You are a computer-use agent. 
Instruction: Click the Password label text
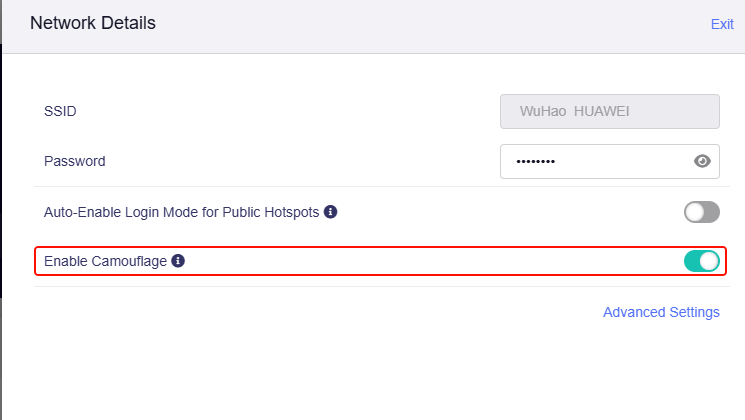point(75,161)
